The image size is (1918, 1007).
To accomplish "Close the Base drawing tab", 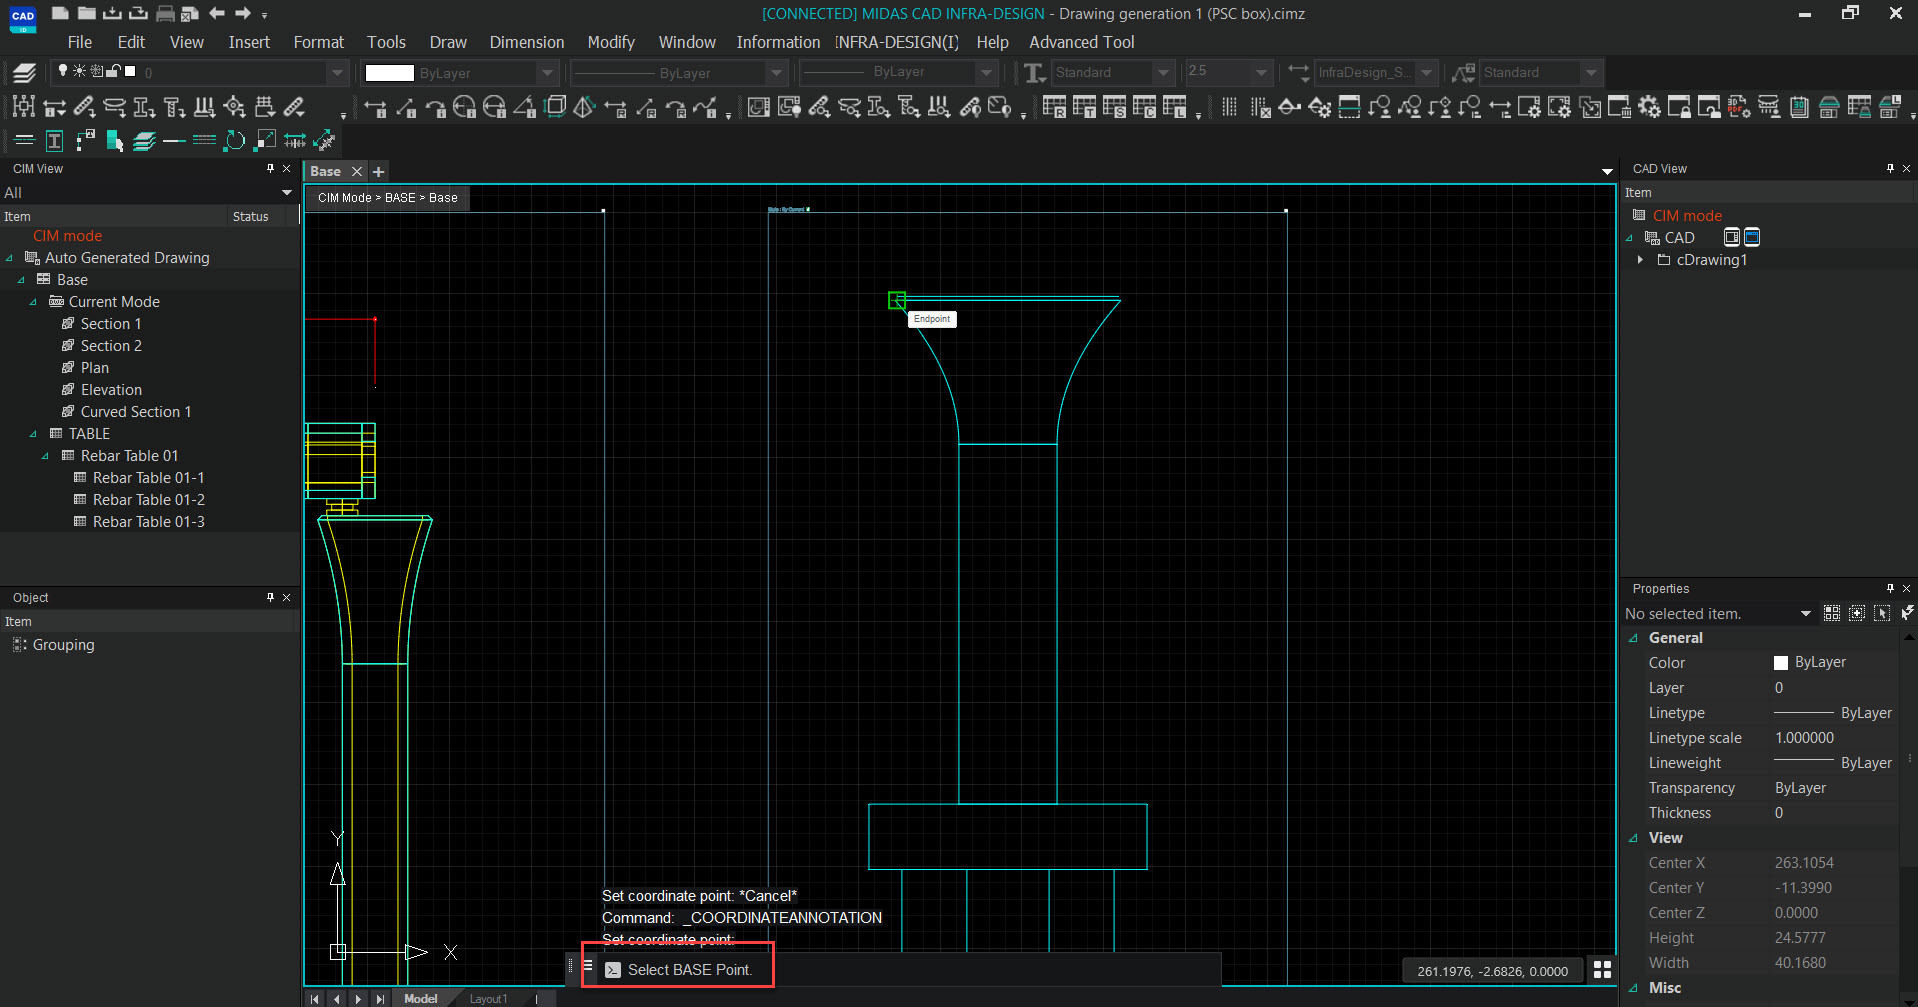I will pyautogui.click(x=356, y=171).
